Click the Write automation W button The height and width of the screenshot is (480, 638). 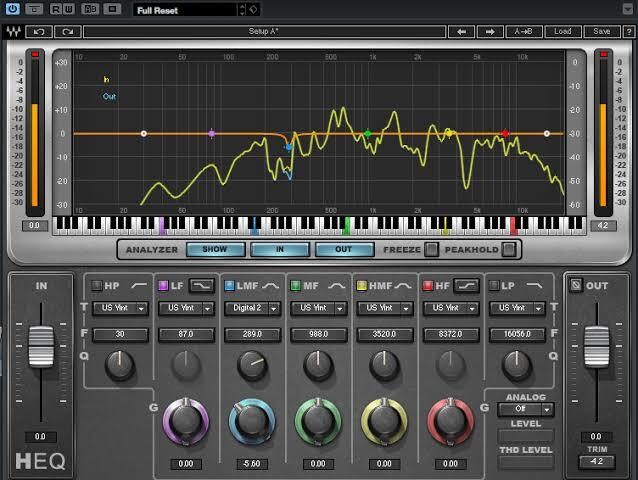(x=68, y=9)
